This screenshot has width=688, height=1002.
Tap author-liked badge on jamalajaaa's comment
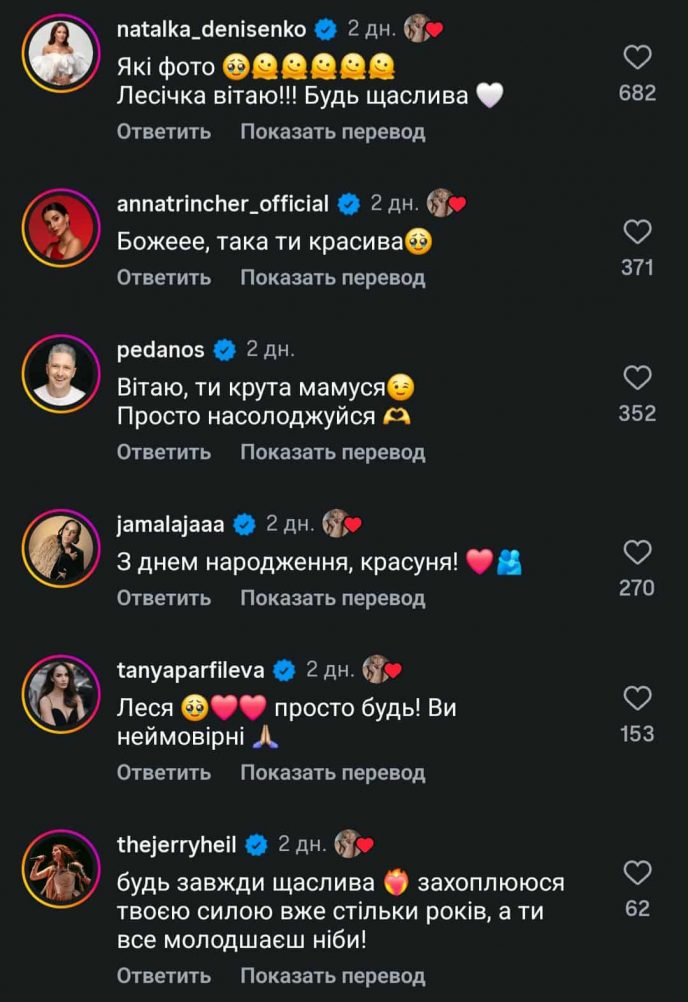340,523
